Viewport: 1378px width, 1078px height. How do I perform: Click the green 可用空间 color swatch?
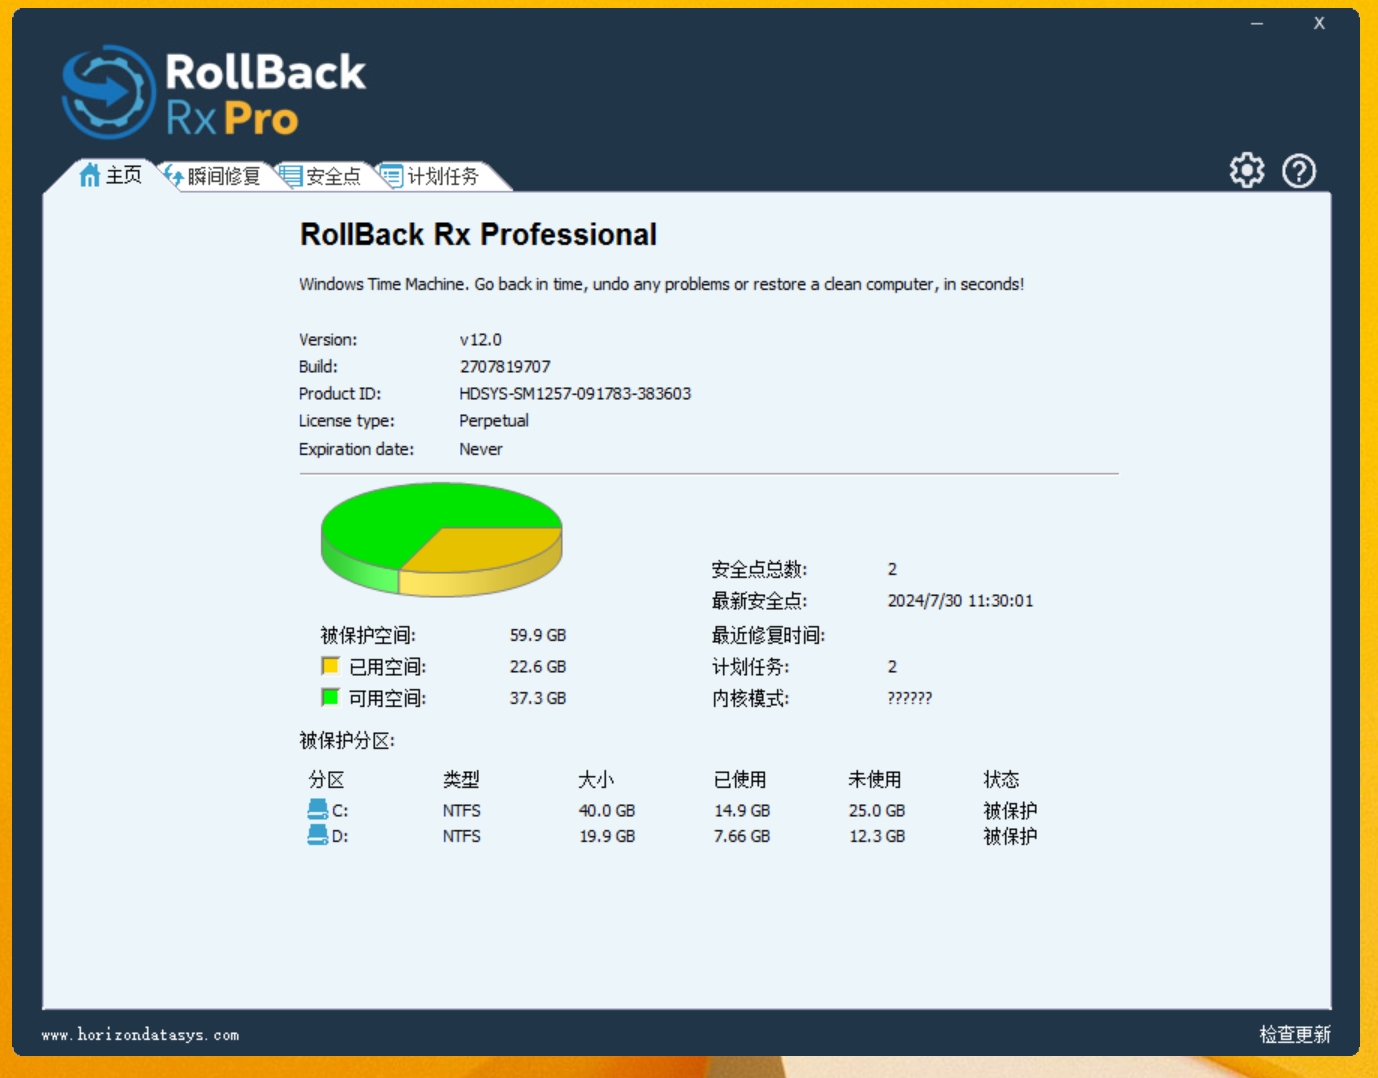(330, 697)
